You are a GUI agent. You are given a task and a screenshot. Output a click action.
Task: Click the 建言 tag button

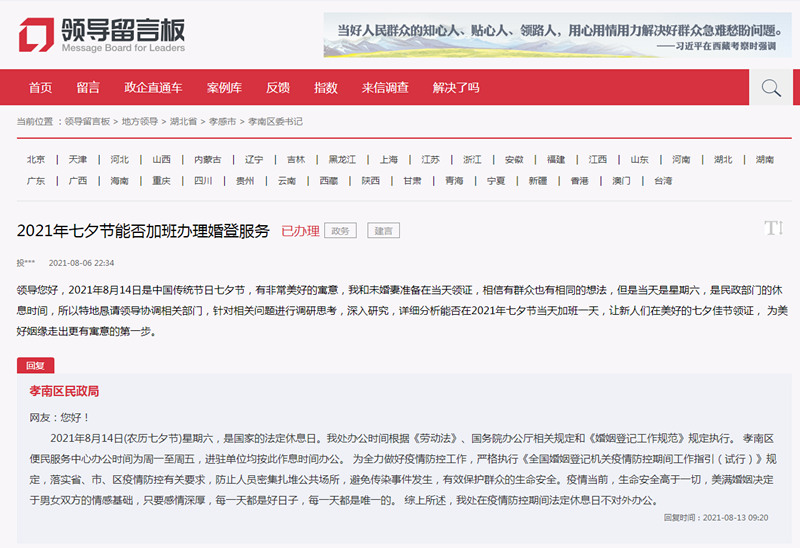tap(383, 231)
